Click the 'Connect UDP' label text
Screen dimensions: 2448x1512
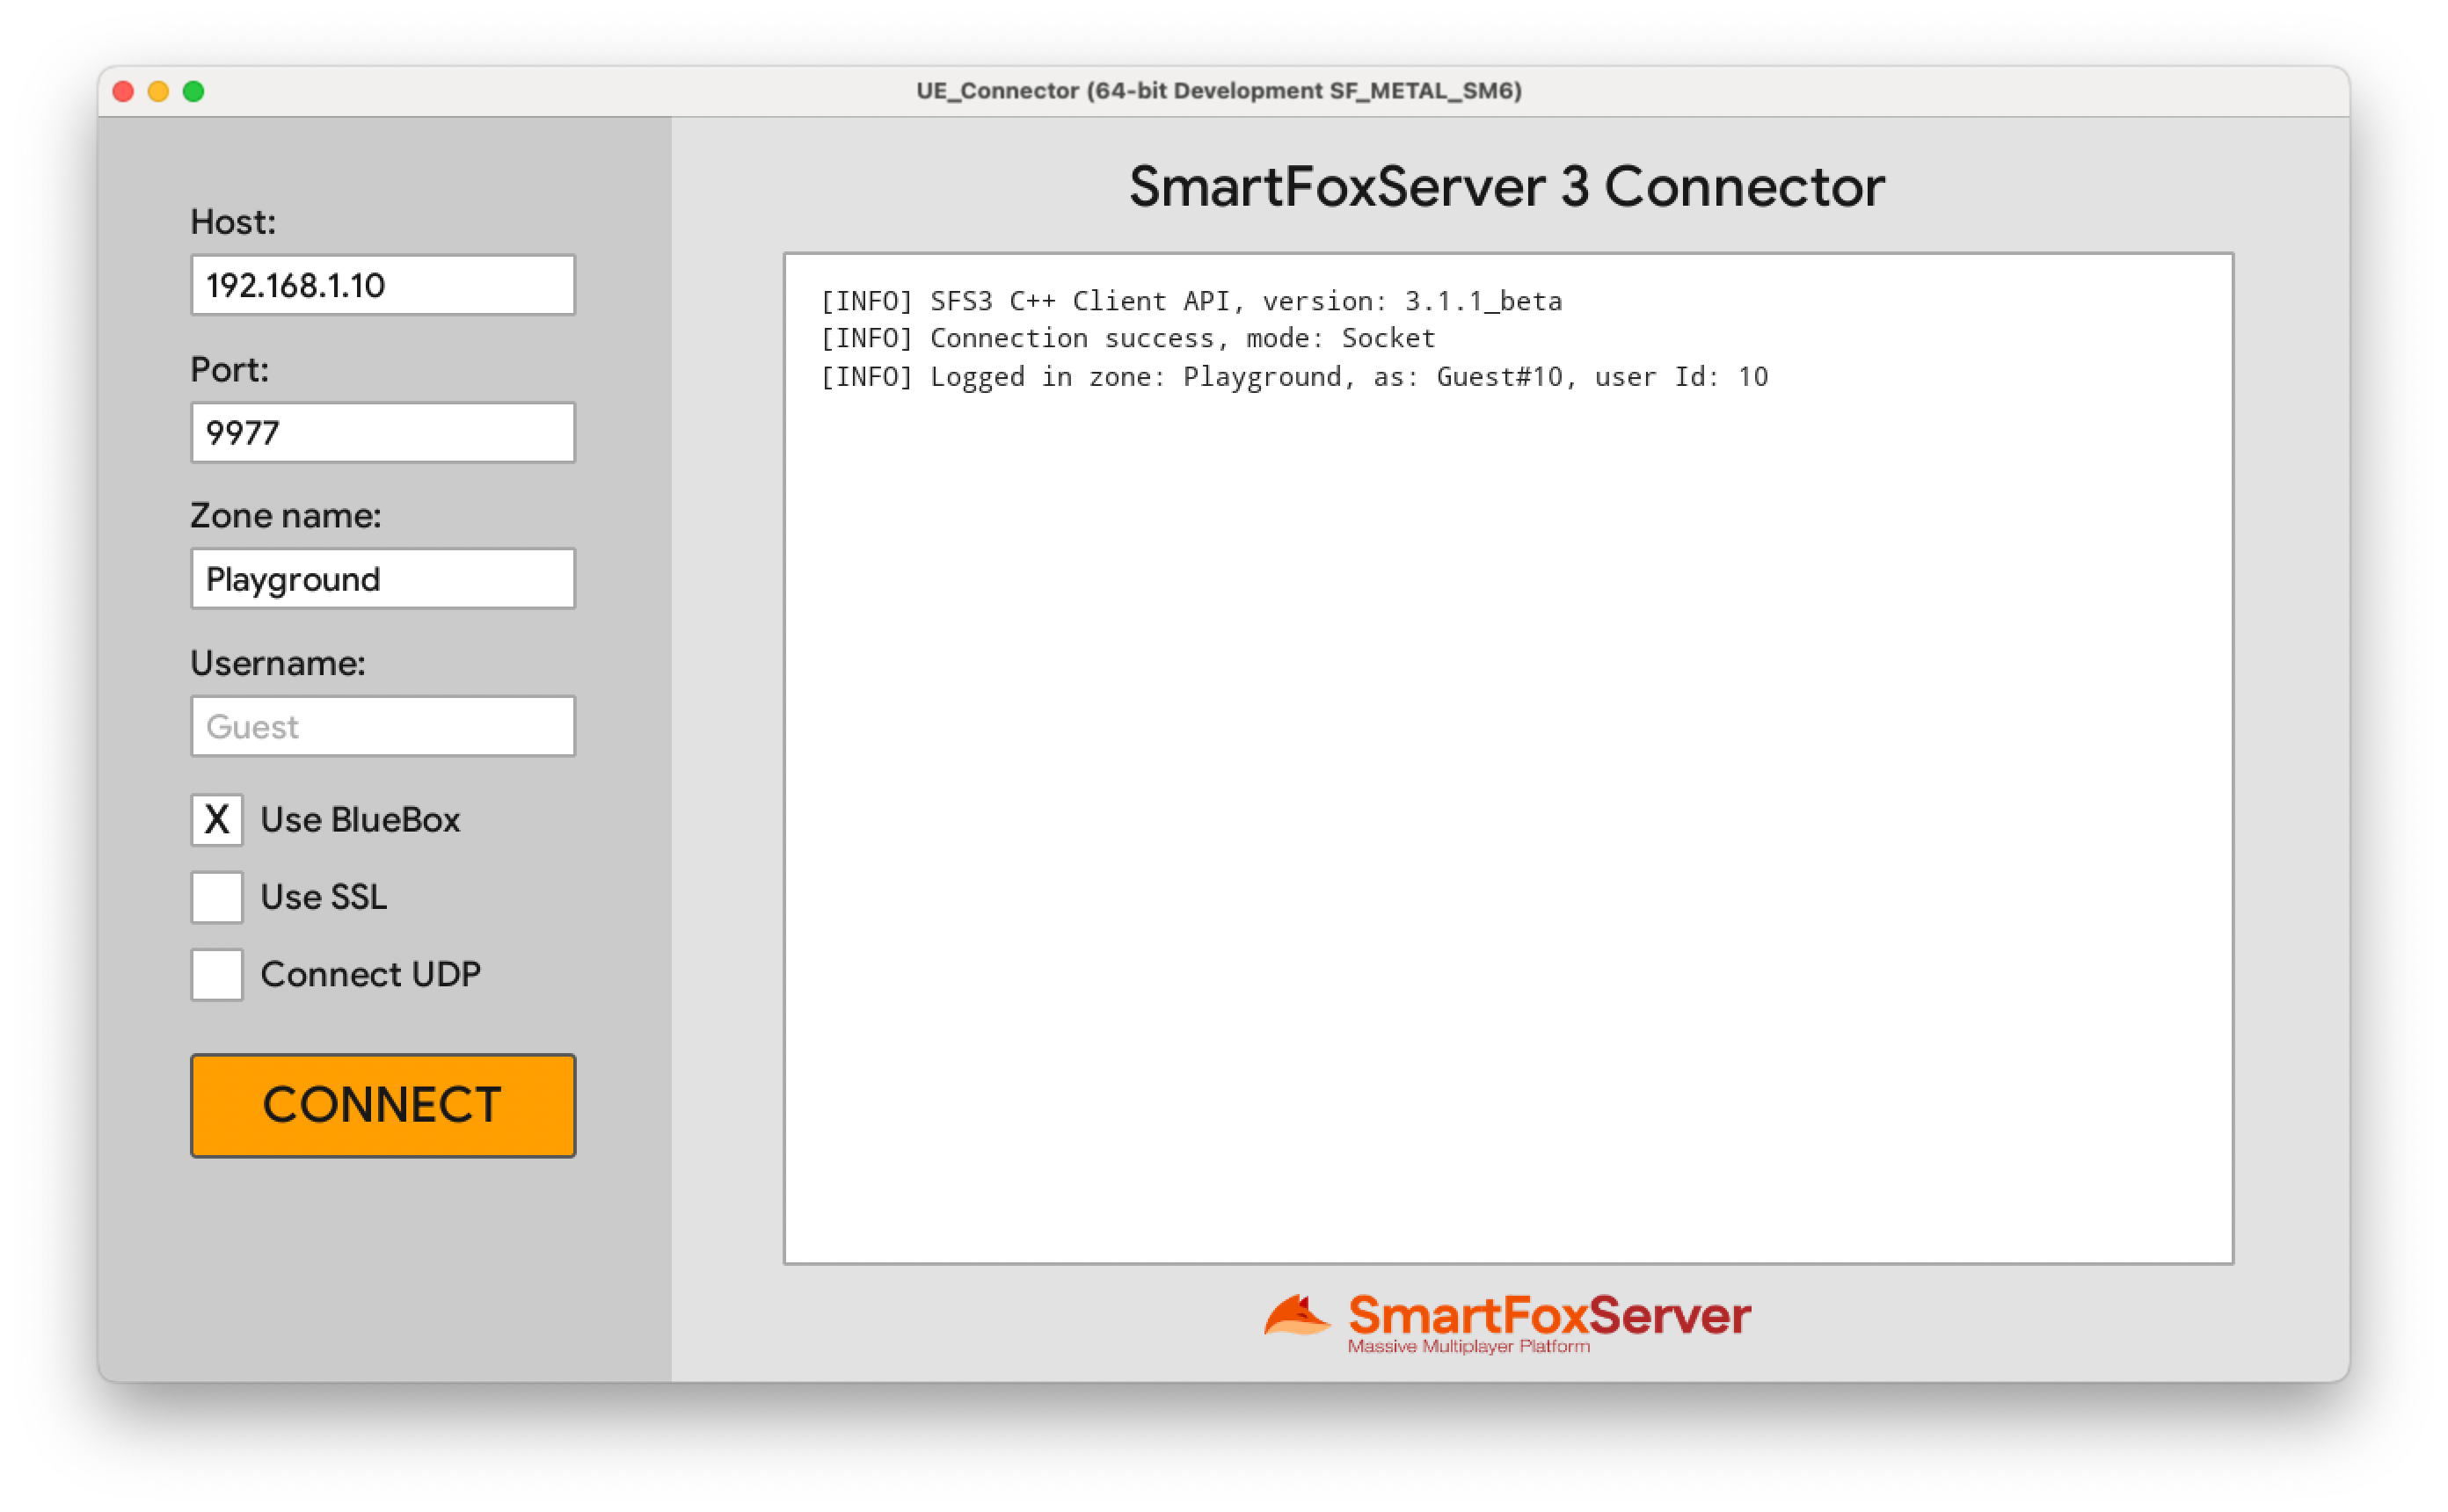pyautogui.click(x=371, y=975)
